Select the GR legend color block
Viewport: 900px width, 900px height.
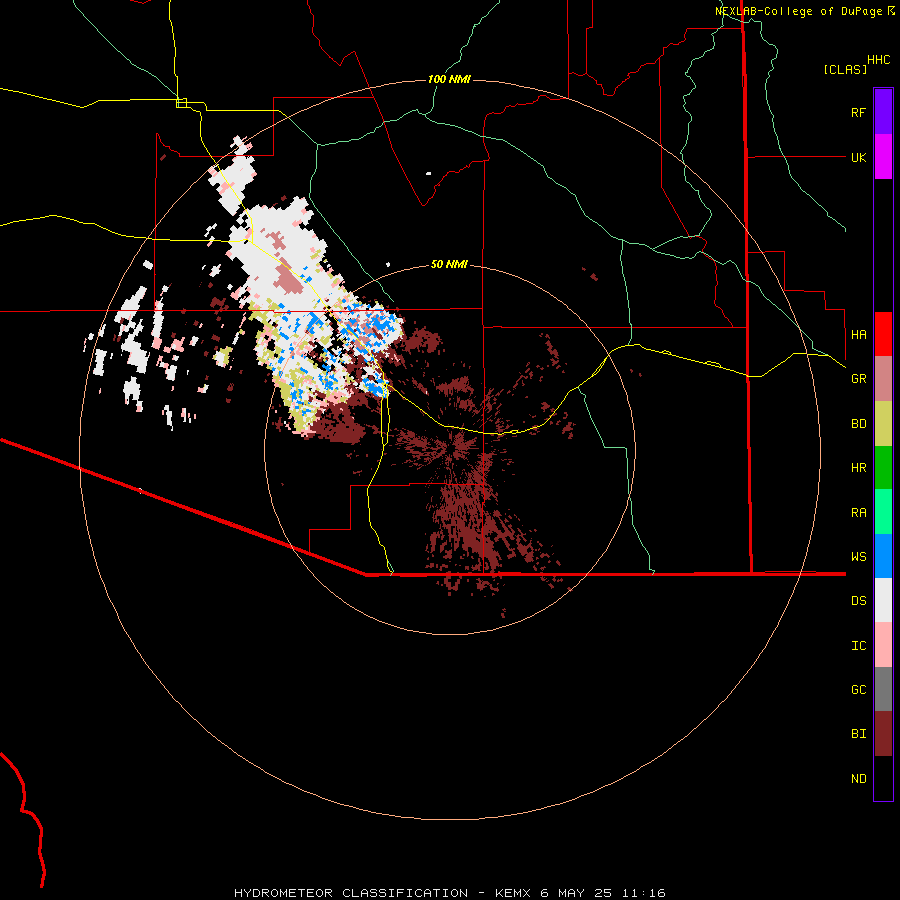pyautogui.click(x=883, y=379)
